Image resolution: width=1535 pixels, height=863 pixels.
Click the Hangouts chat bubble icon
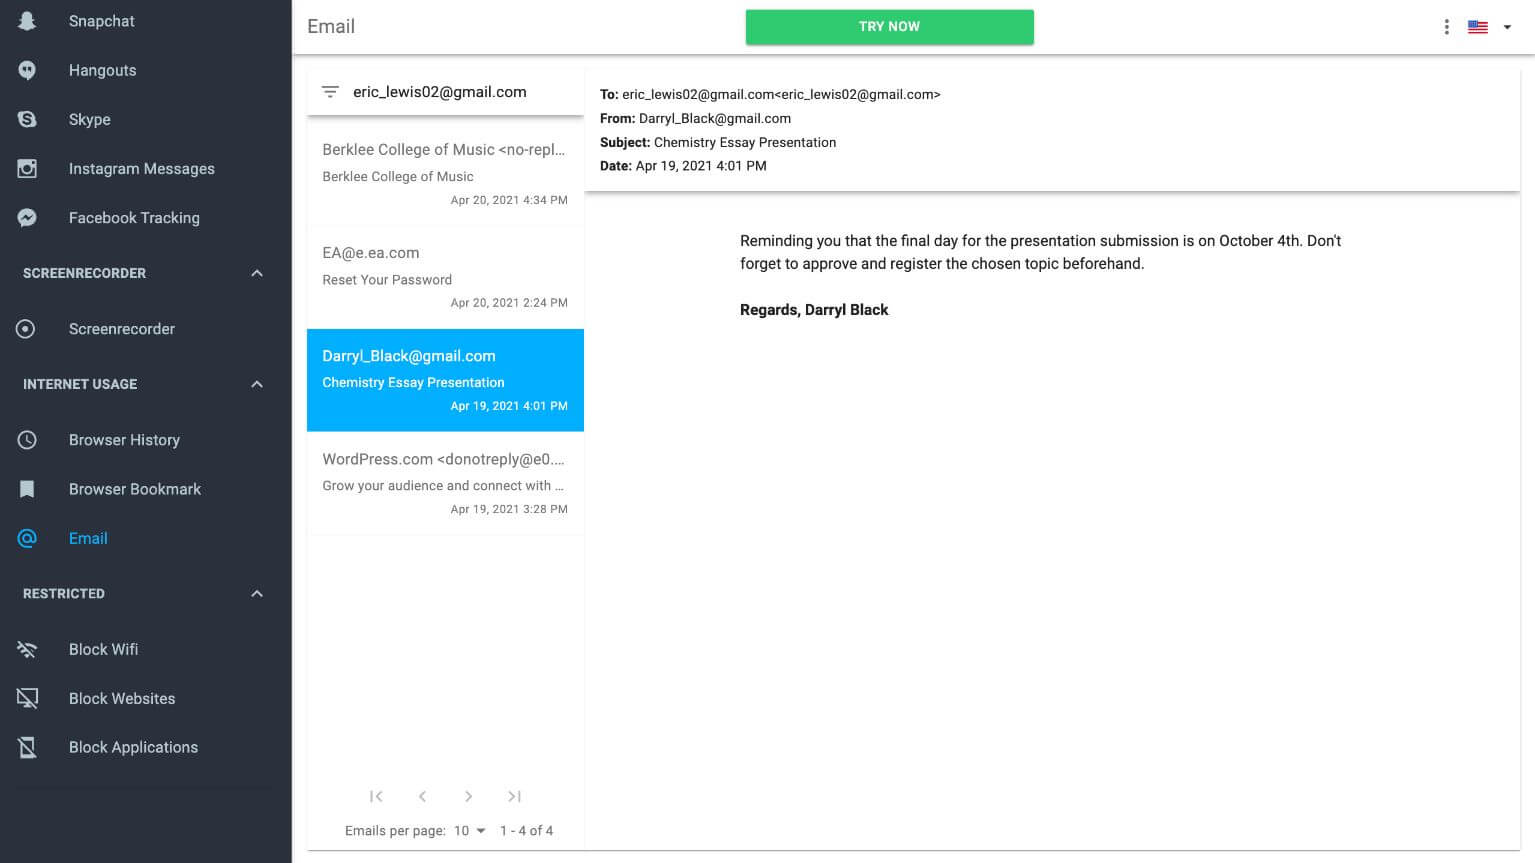[x=27, y=70]
